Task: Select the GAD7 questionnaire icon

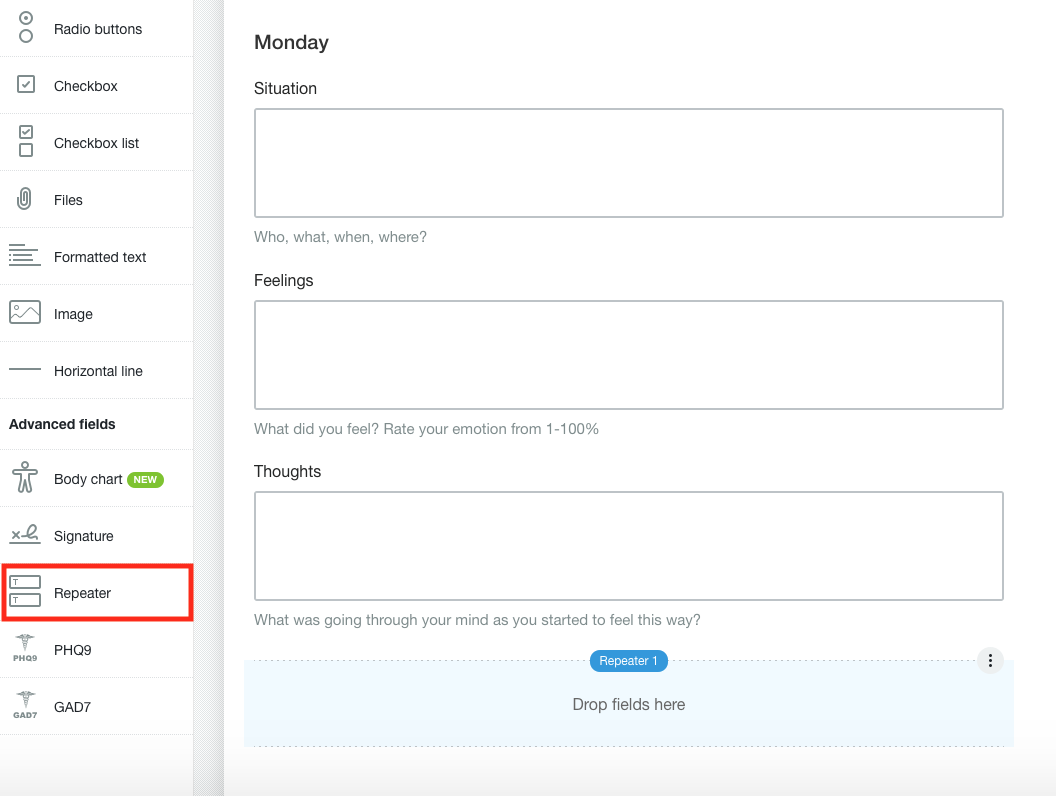Action: (x=25, y=706)
